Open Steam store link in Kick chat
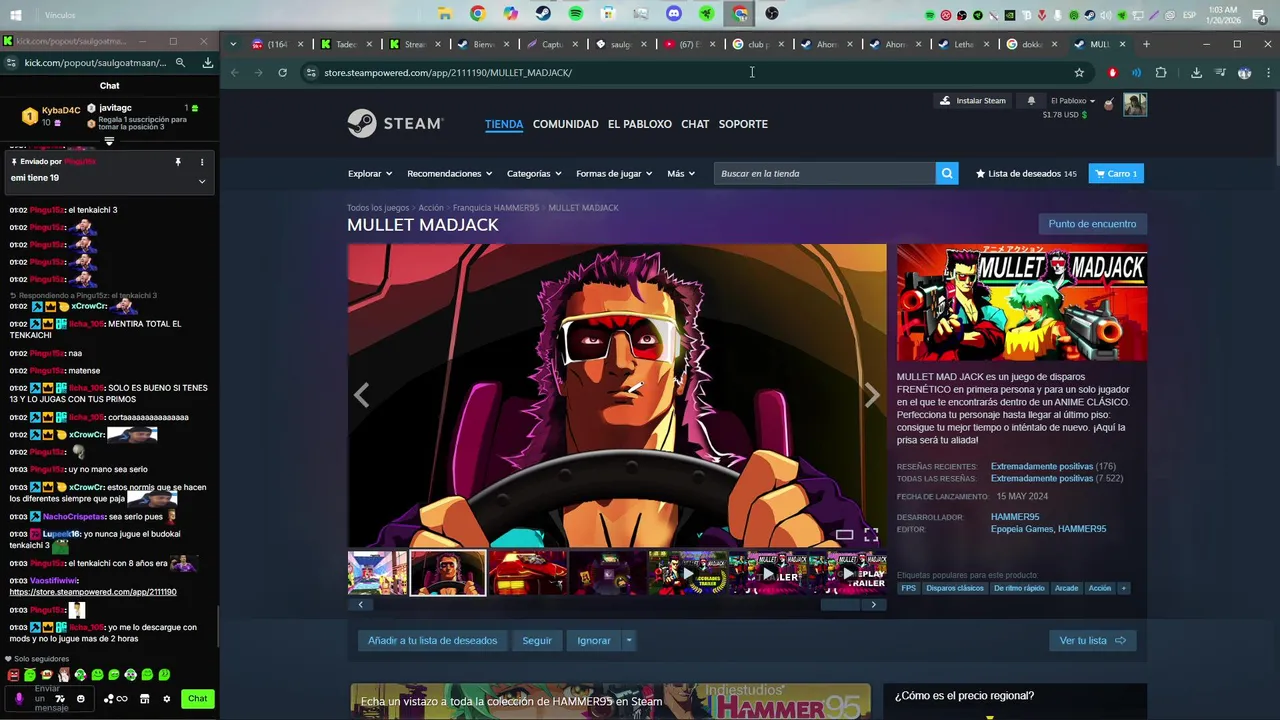 coord(93,592)
